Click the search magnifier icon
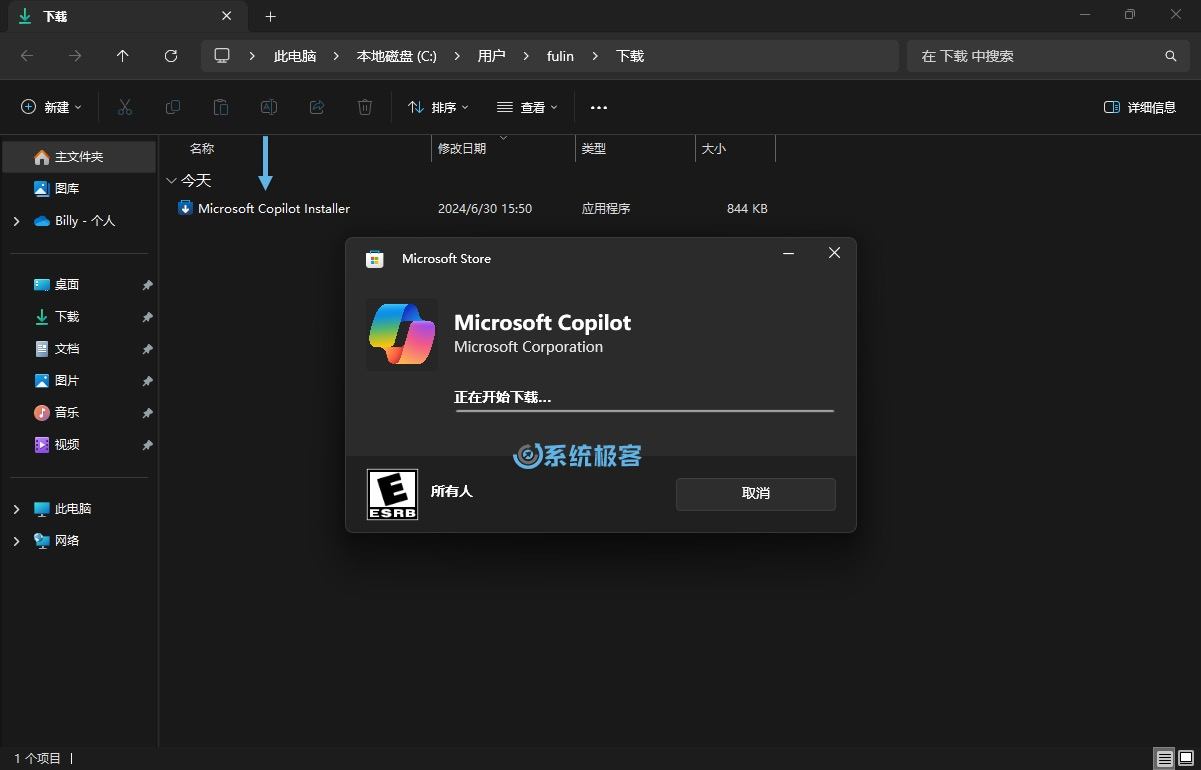This screenshot has height=770, width=1201. [1171, 56]
